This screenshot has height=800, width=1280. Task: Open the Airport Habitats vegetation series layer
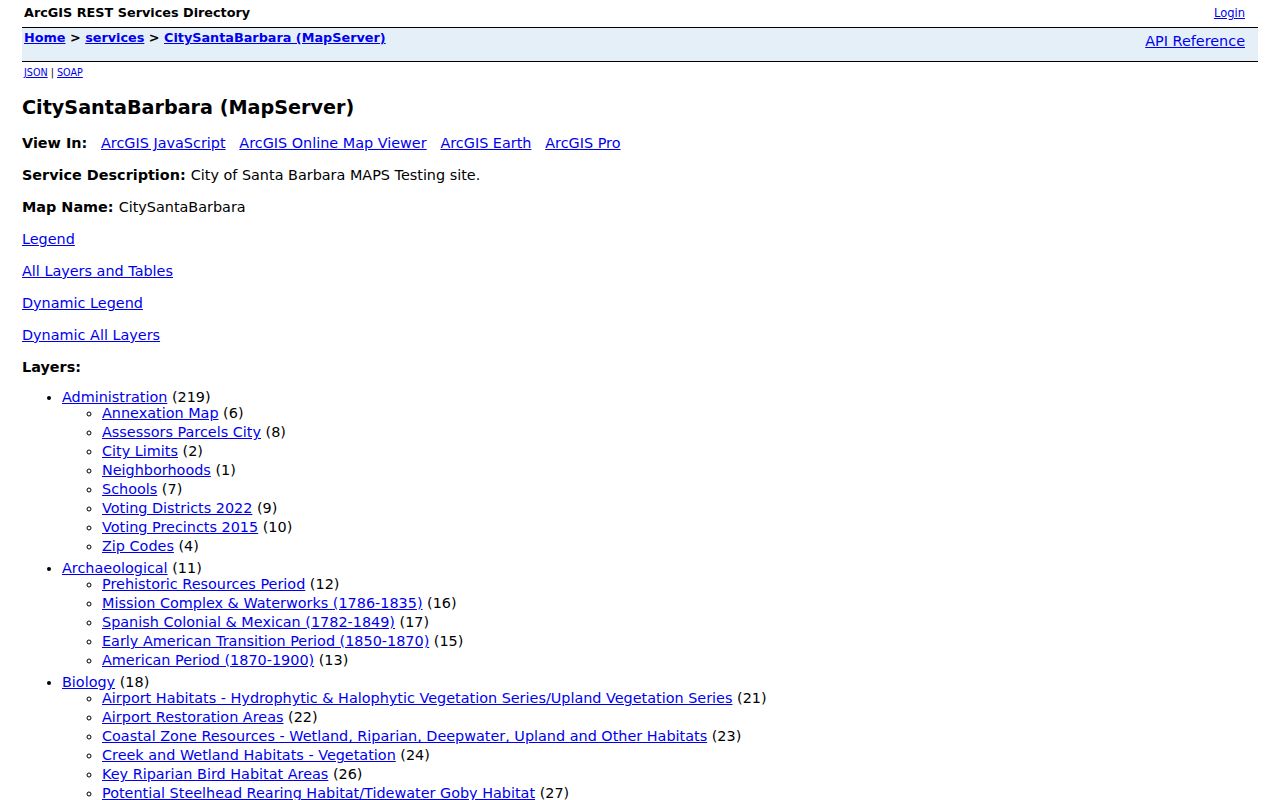[417, 698]
